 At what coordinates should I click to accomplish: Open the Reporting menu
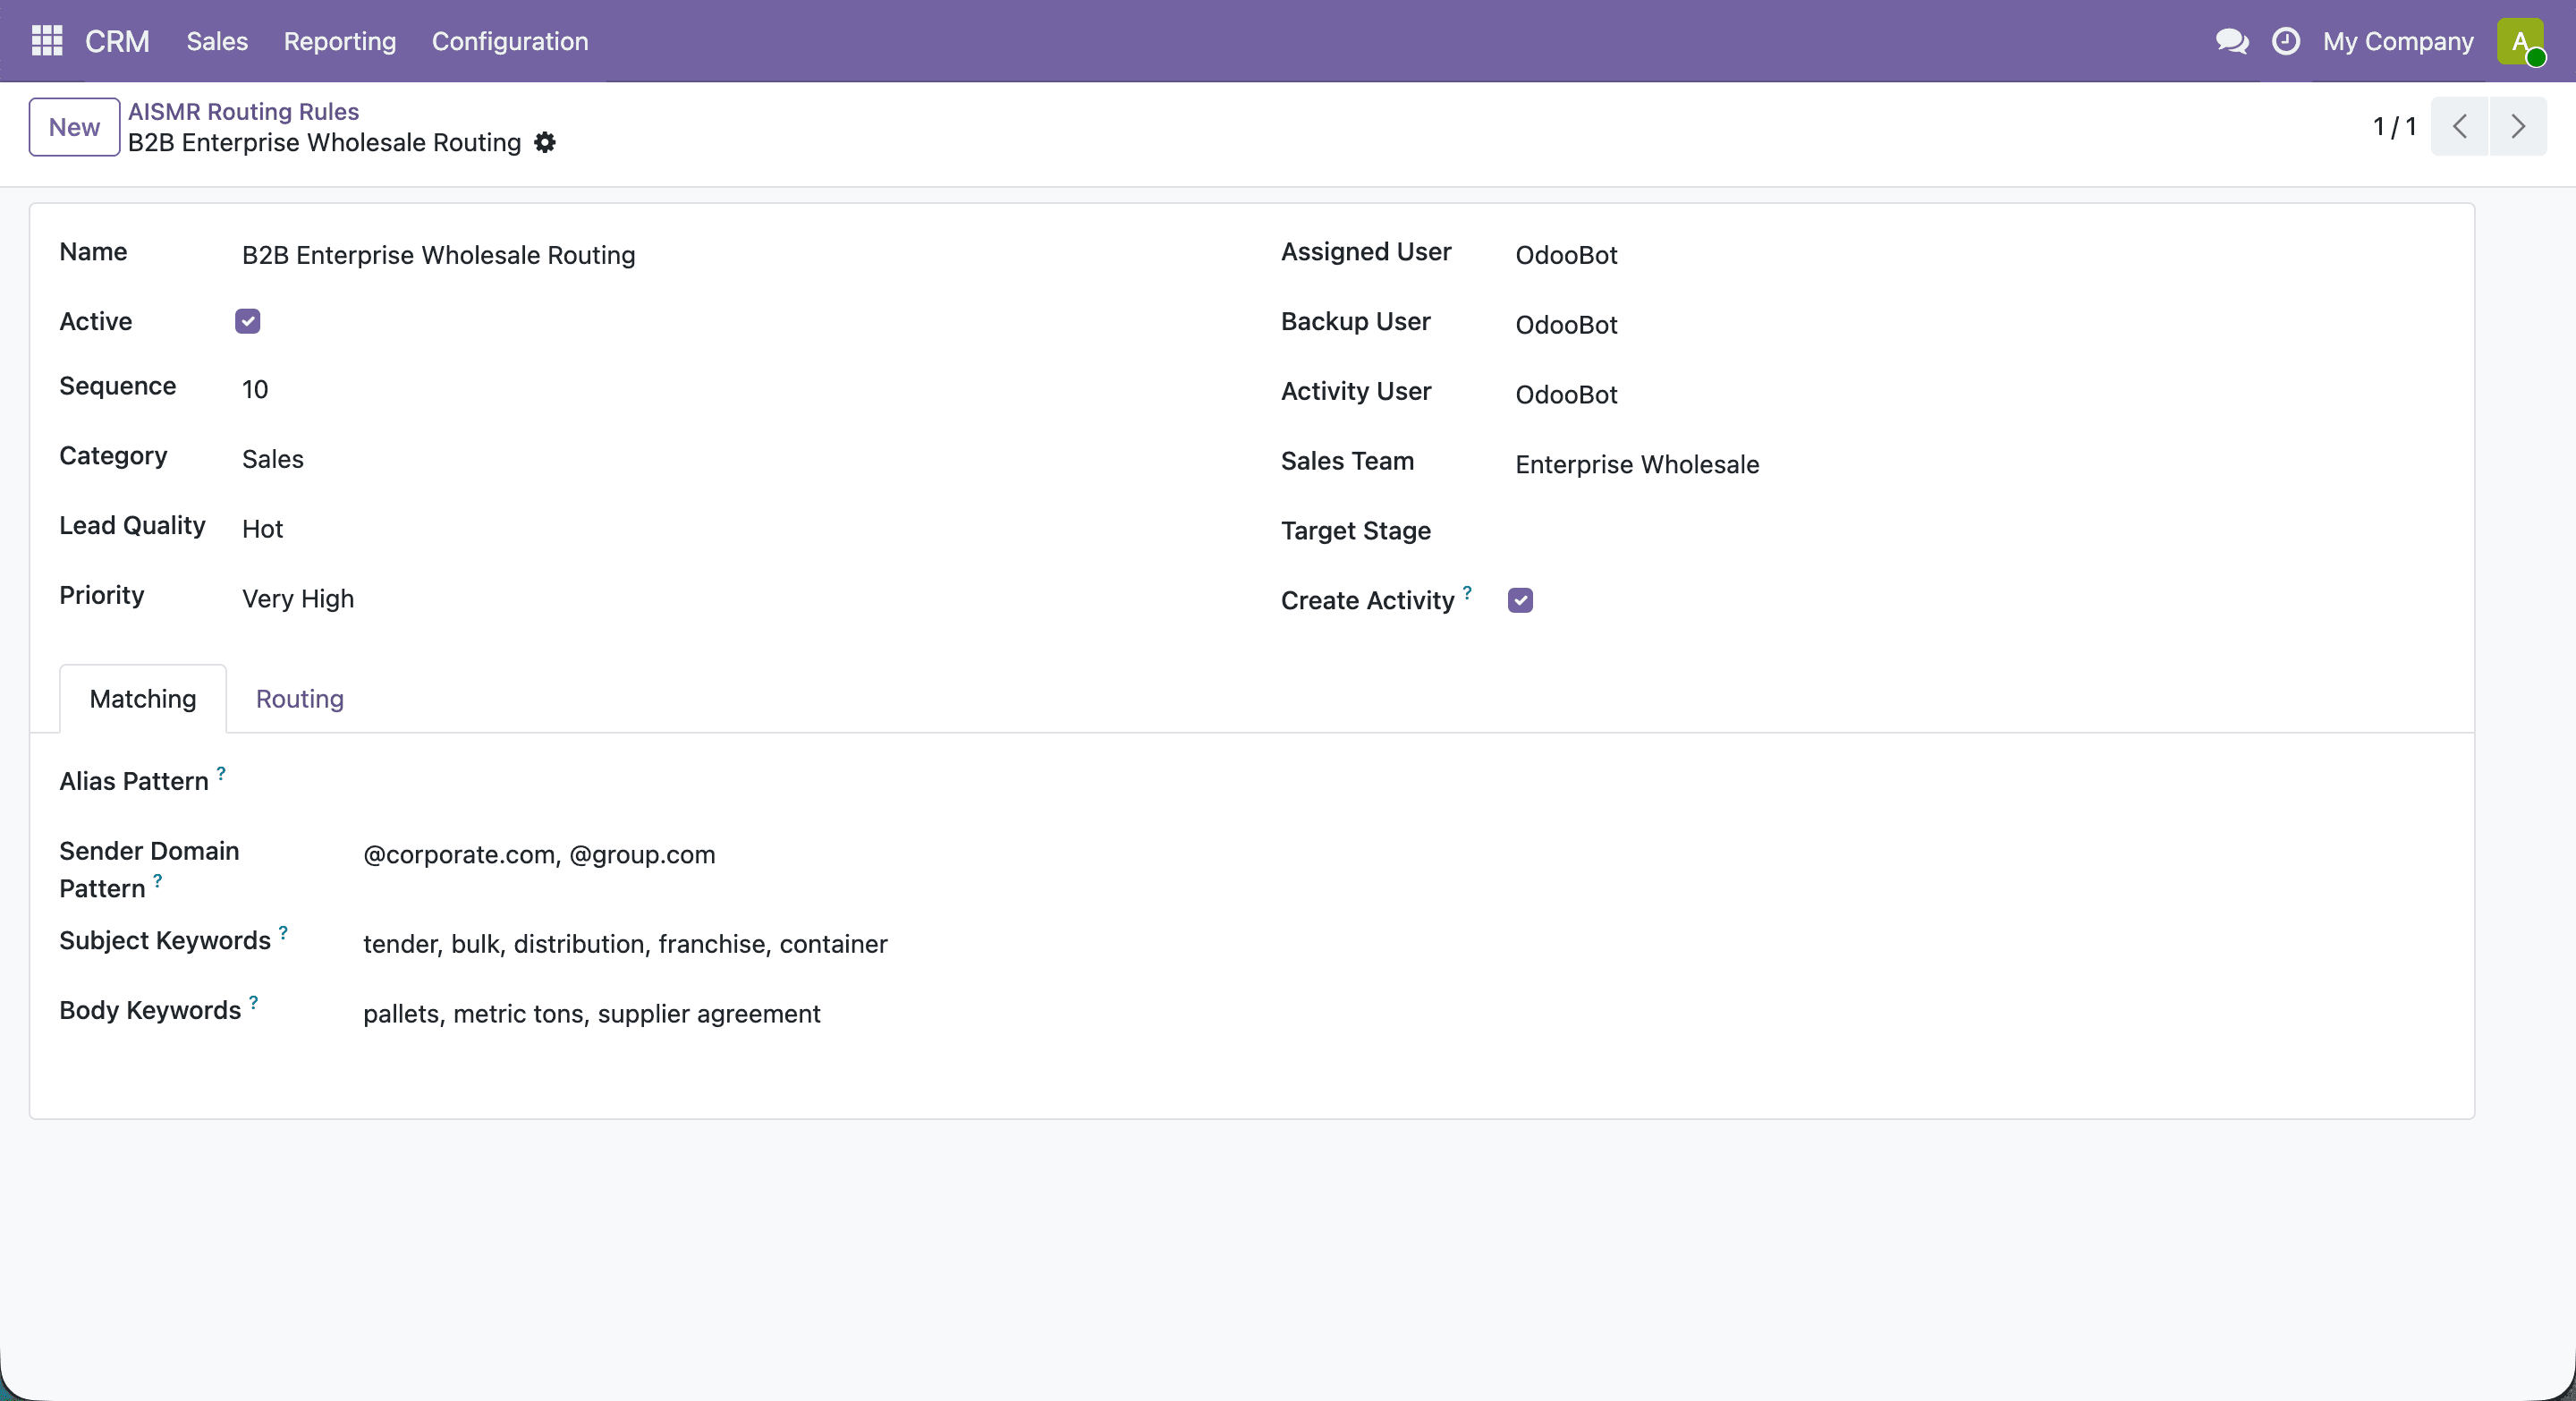[340, 41]
